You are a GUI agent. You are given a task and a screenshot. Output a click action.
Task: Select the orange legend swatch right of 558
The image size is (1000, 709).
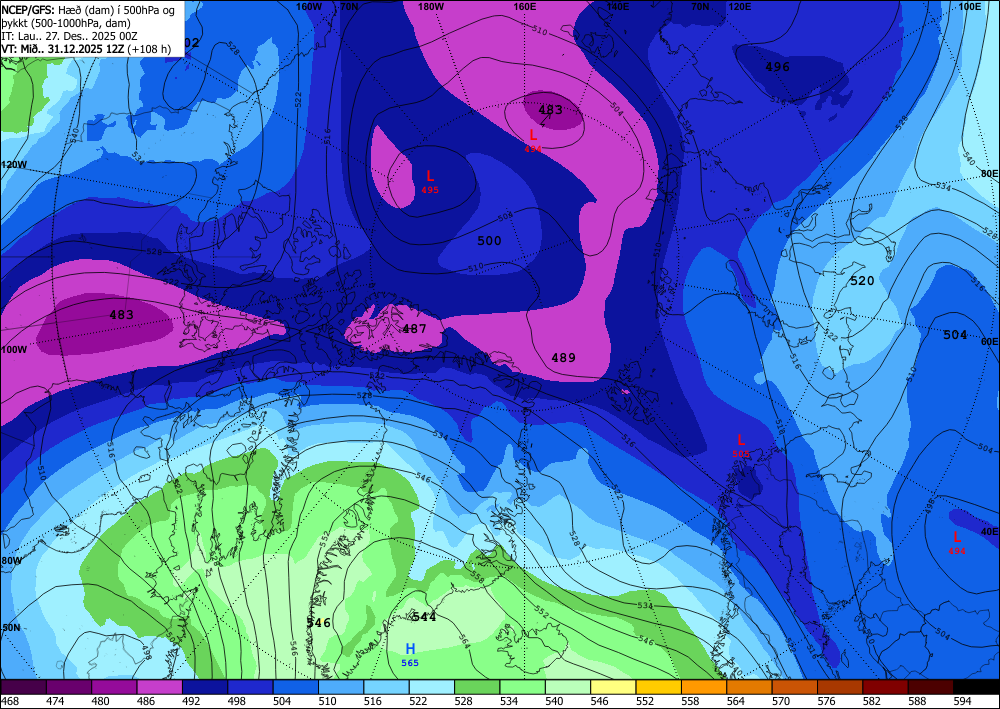704,687
